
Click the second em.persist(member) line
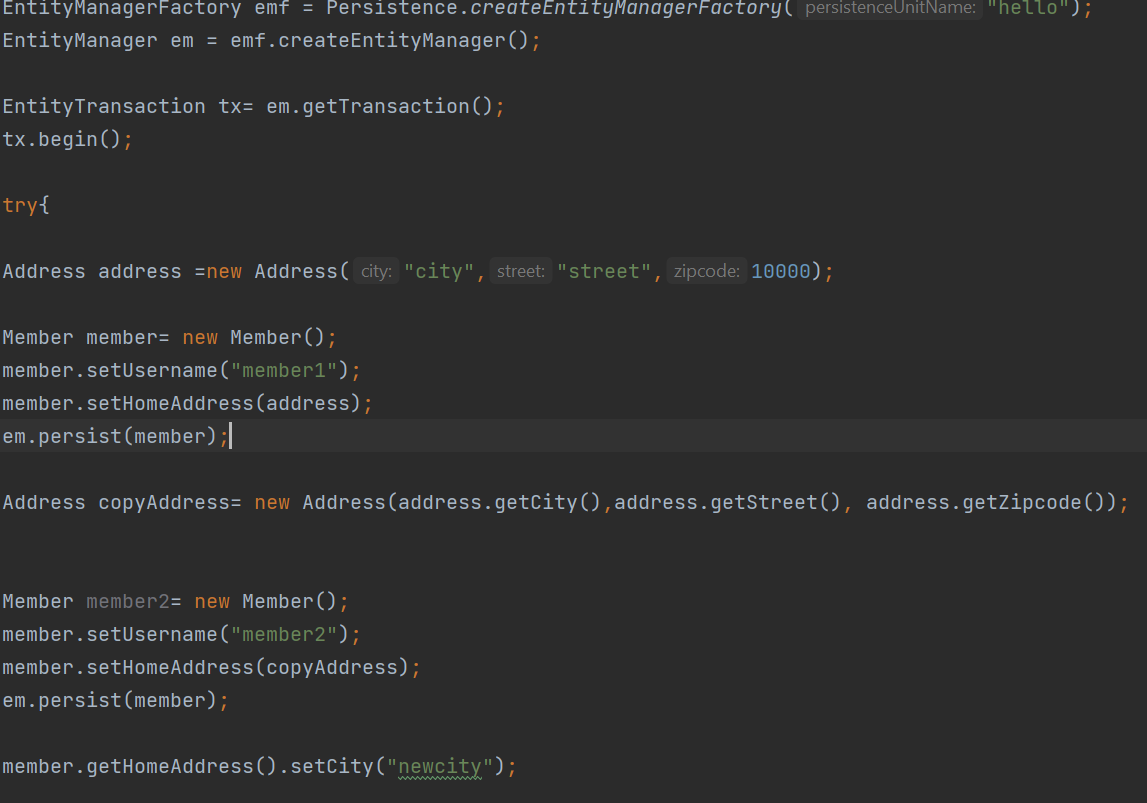pos(116,701)
